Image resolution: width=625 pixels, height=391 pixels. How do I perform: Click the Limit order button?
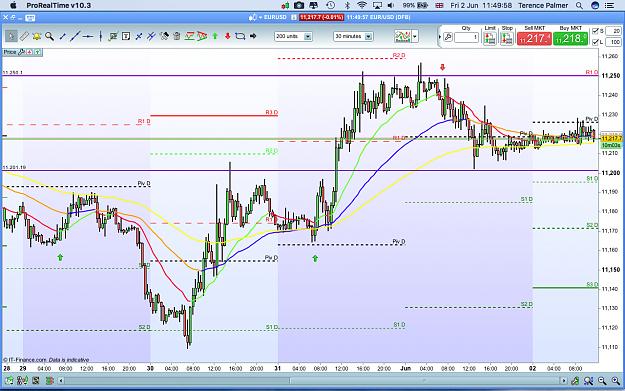click(x=490, y=38)
